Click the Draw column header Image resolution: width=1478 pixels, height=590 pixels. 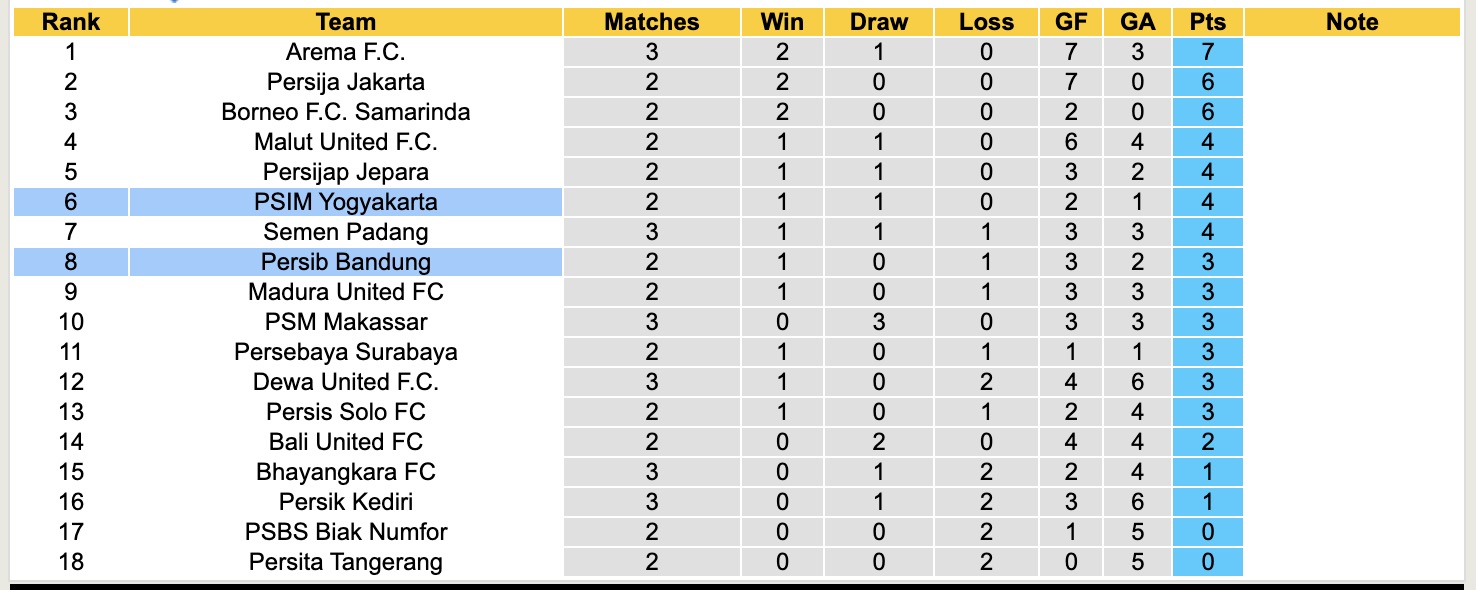[879, 22]
